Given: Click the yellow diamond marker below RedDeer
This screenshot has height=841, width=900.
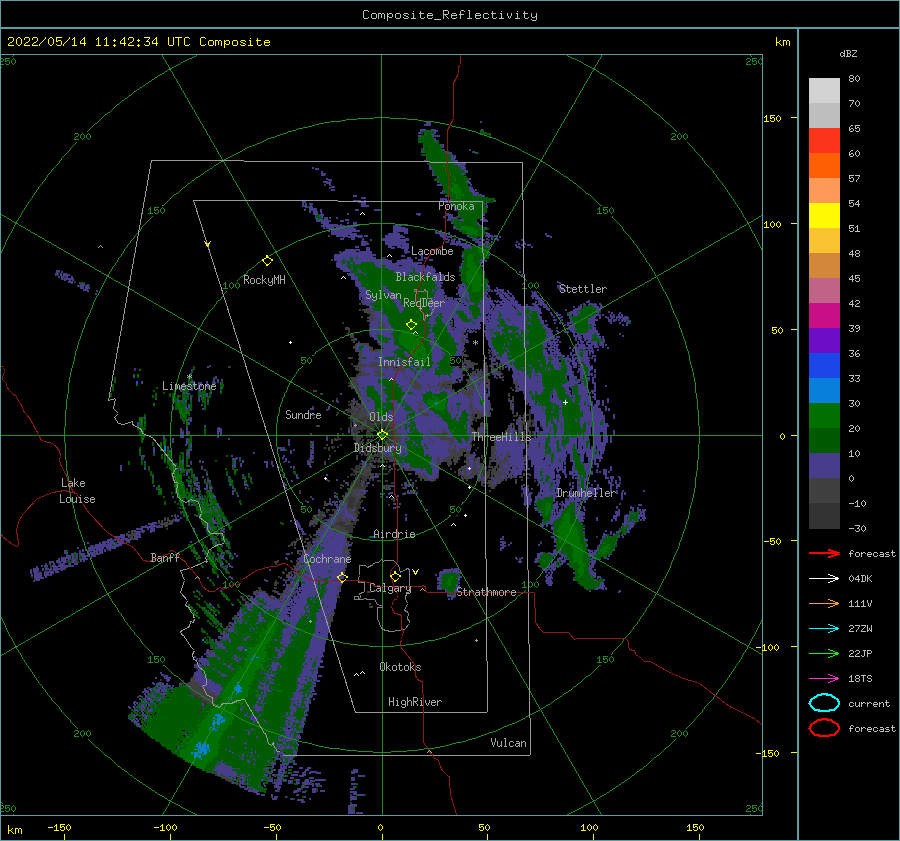Looking at the screenshot, I should [411, 325].
